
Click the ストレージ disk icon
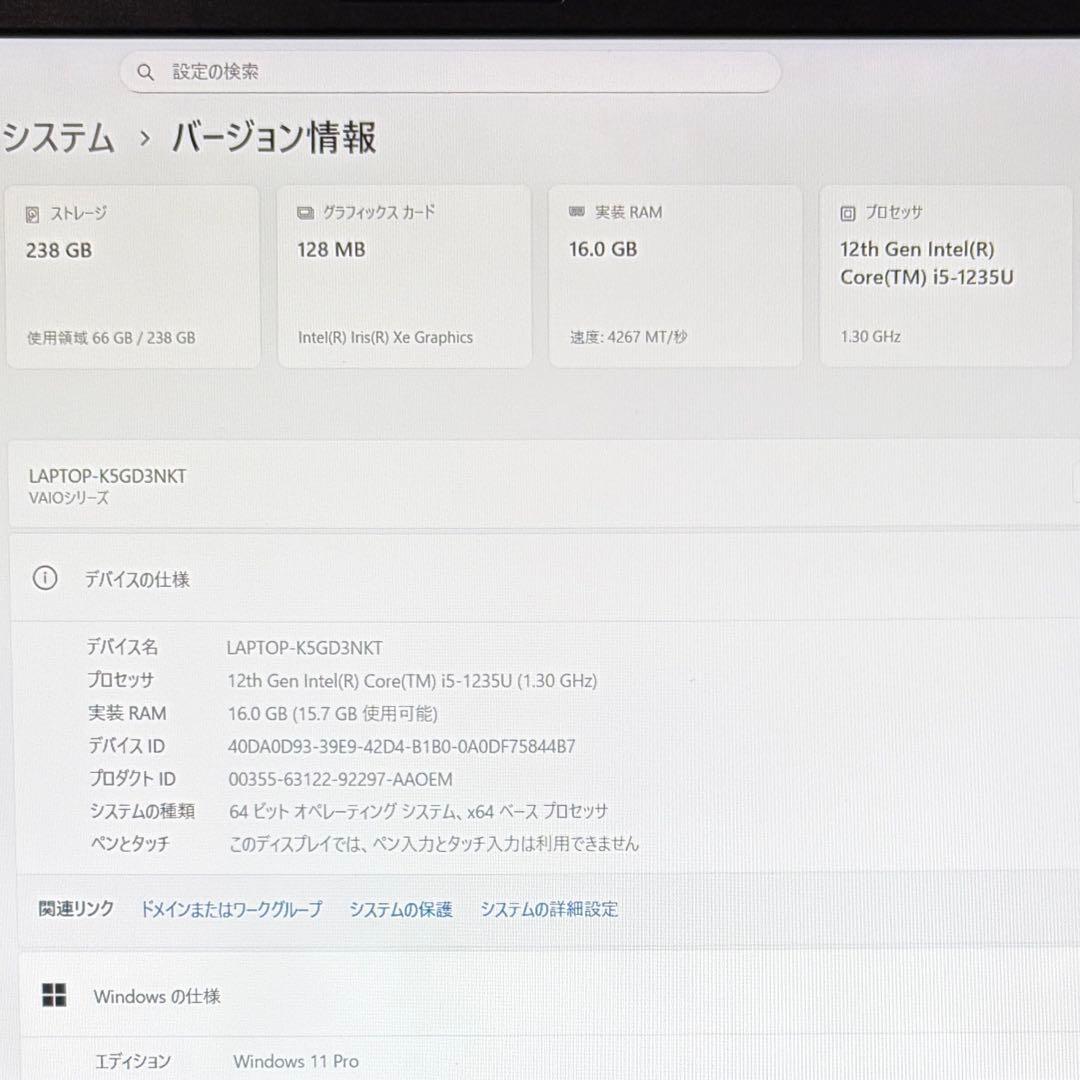[x=32, y=214]
